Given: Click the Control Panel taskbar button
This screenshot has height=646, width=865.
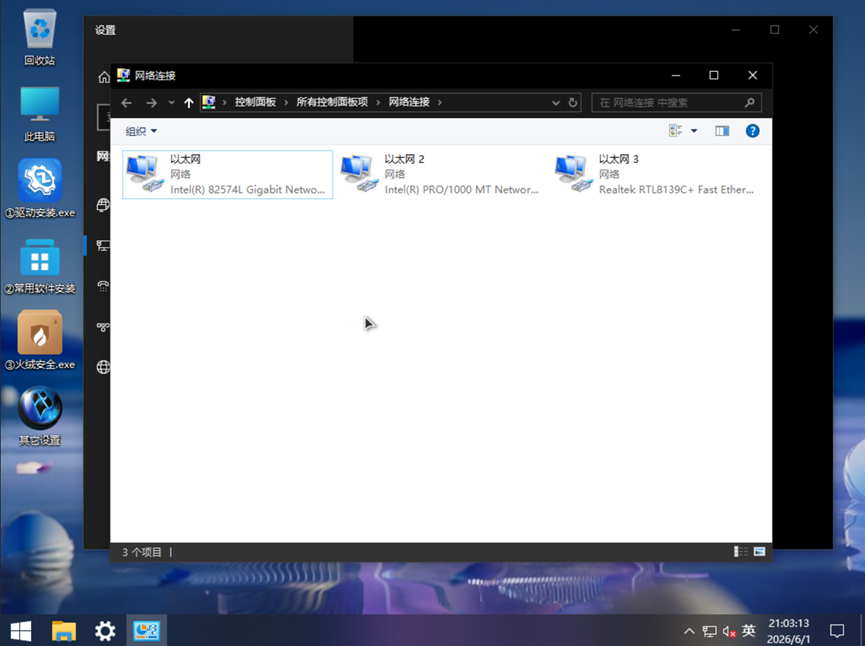Looking at the screenshot, I should pos(146,631).
